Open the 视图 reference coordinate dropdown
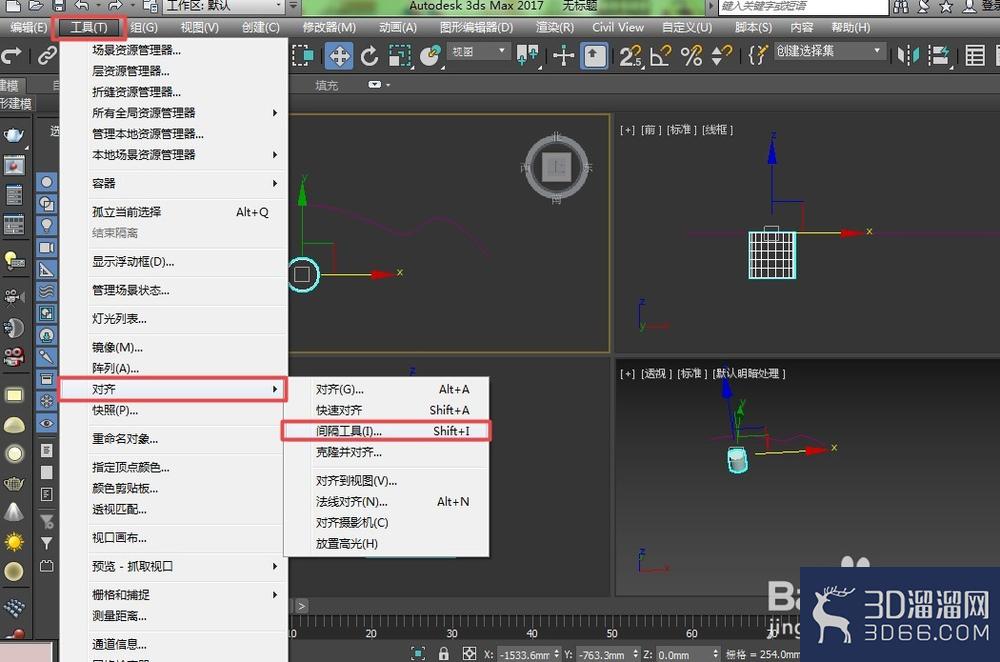 coord(478,52)
